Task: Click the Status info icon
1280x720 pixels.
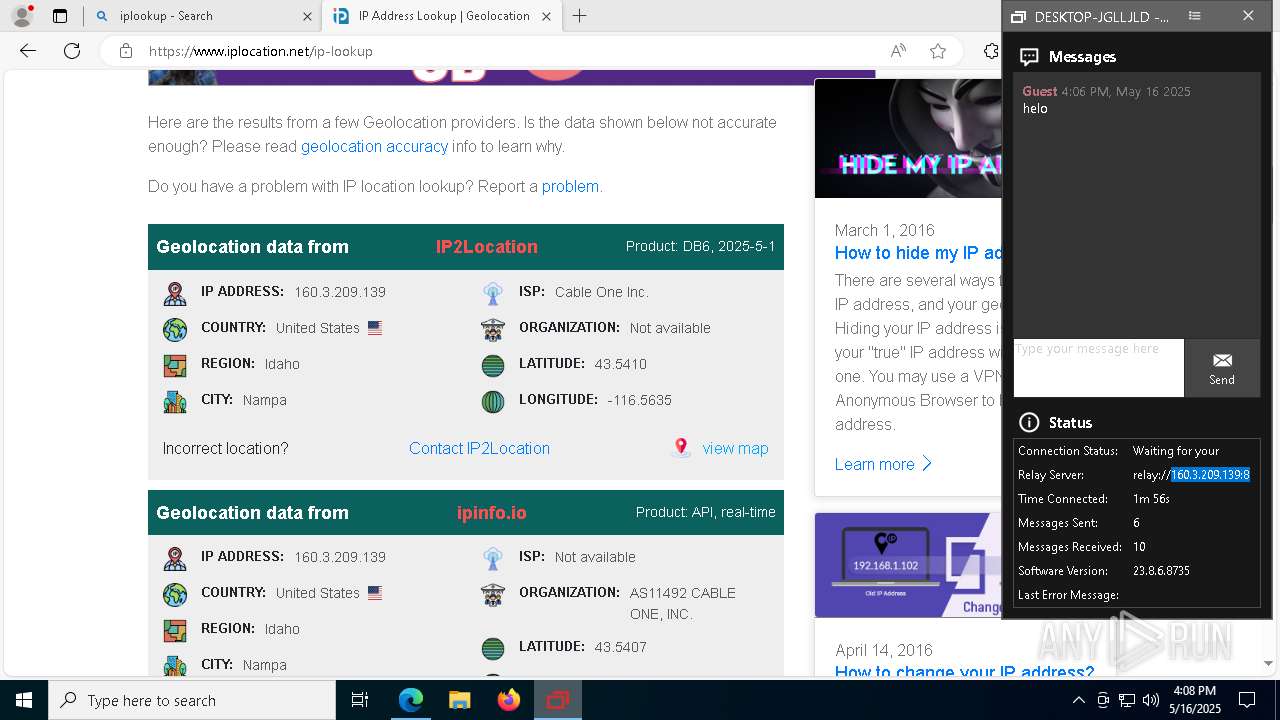Action: pos(1028,422)
